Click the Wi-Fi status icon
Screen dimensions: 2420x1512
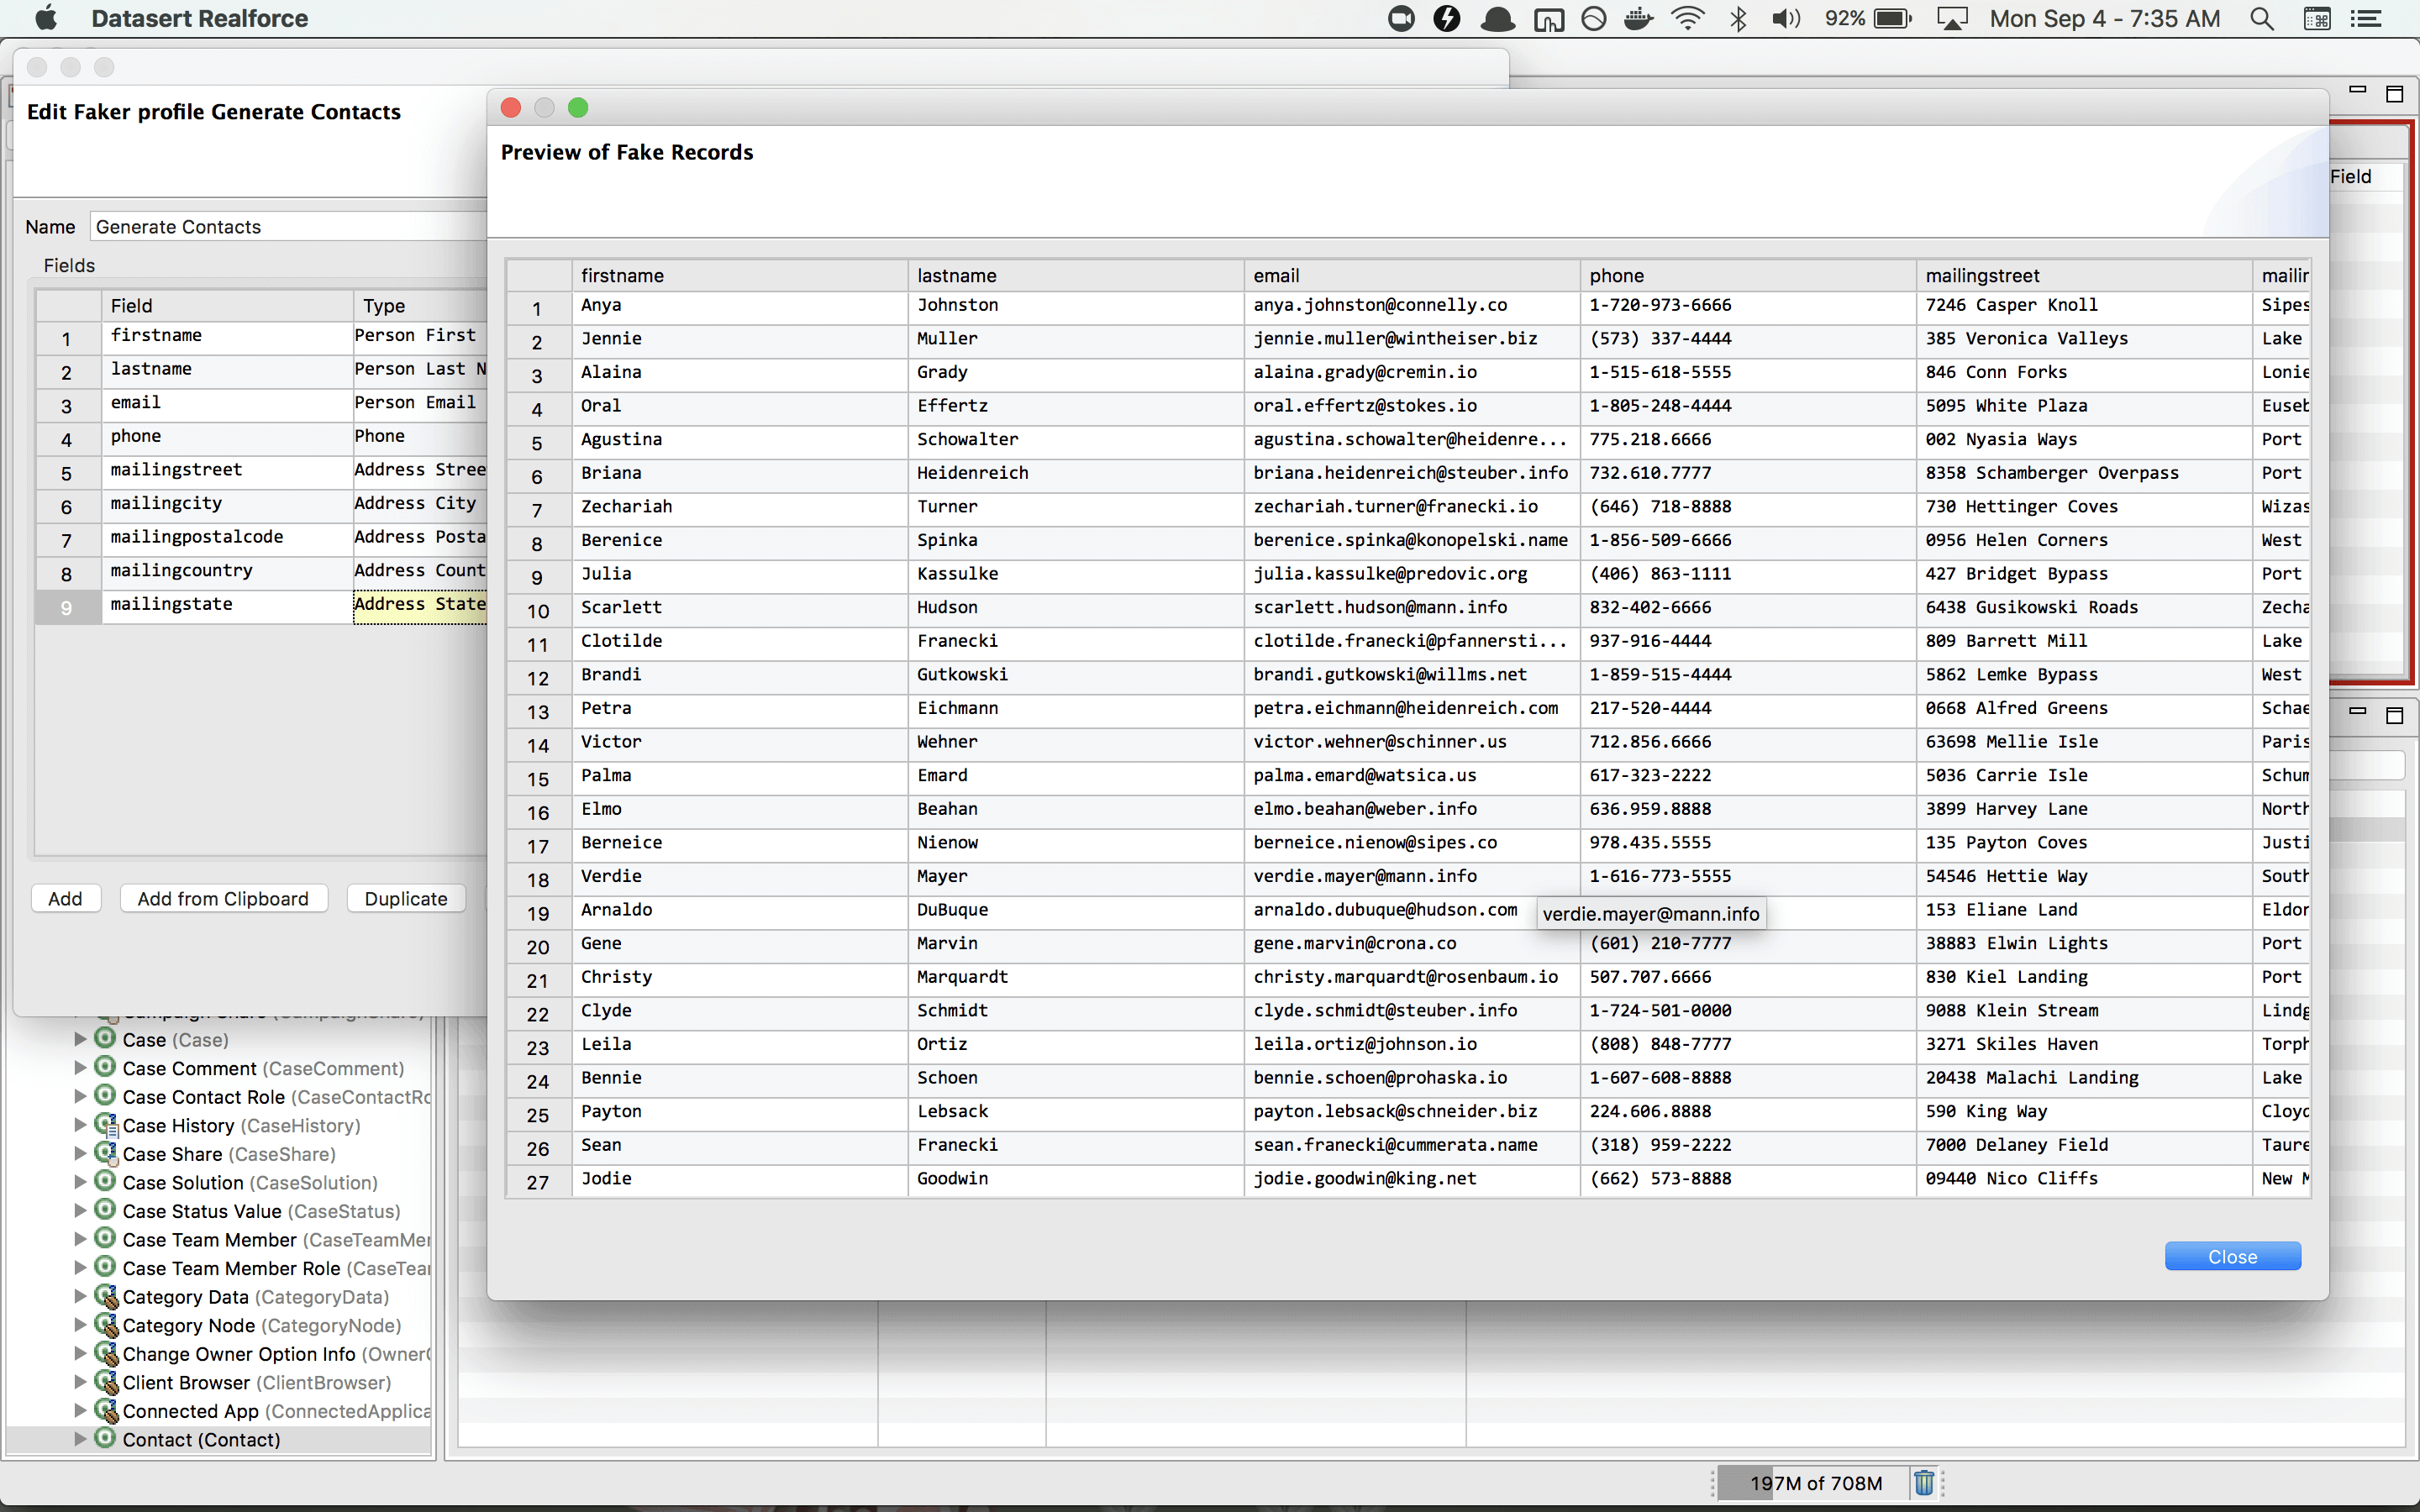point(1687,19)
